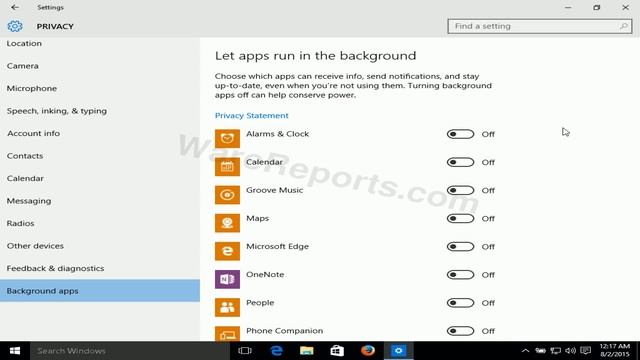The height and width of the screenshot is (360, 640).
Task: Enable Groove Music background switch
Action: click(x=460, y=190)
